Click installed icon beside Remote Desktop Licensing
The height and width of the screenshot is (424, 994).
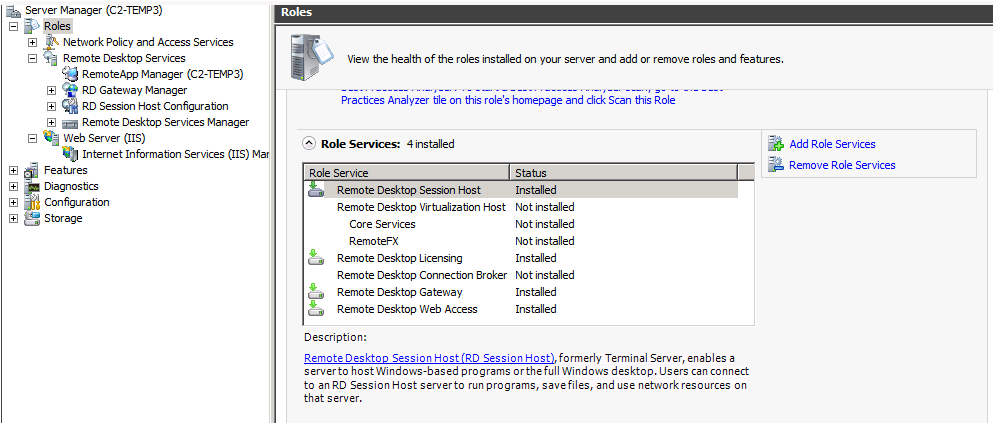[316, 257]
